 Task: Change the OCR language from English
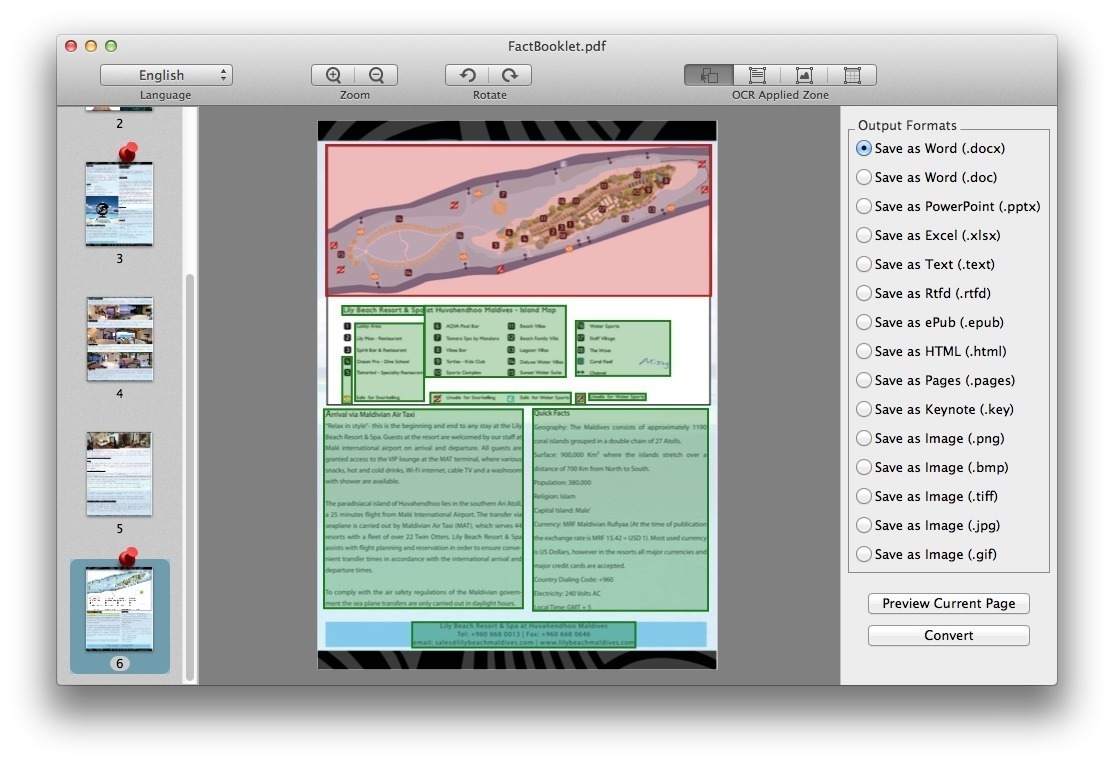point(166,74)
